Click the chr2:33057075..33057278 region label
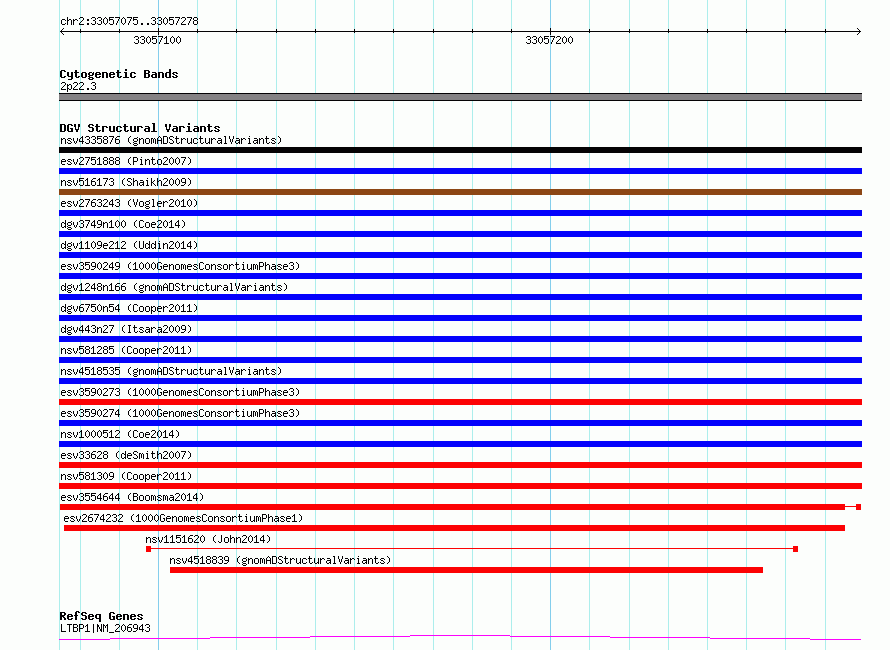The image size is (890, 650). [129, 22]
